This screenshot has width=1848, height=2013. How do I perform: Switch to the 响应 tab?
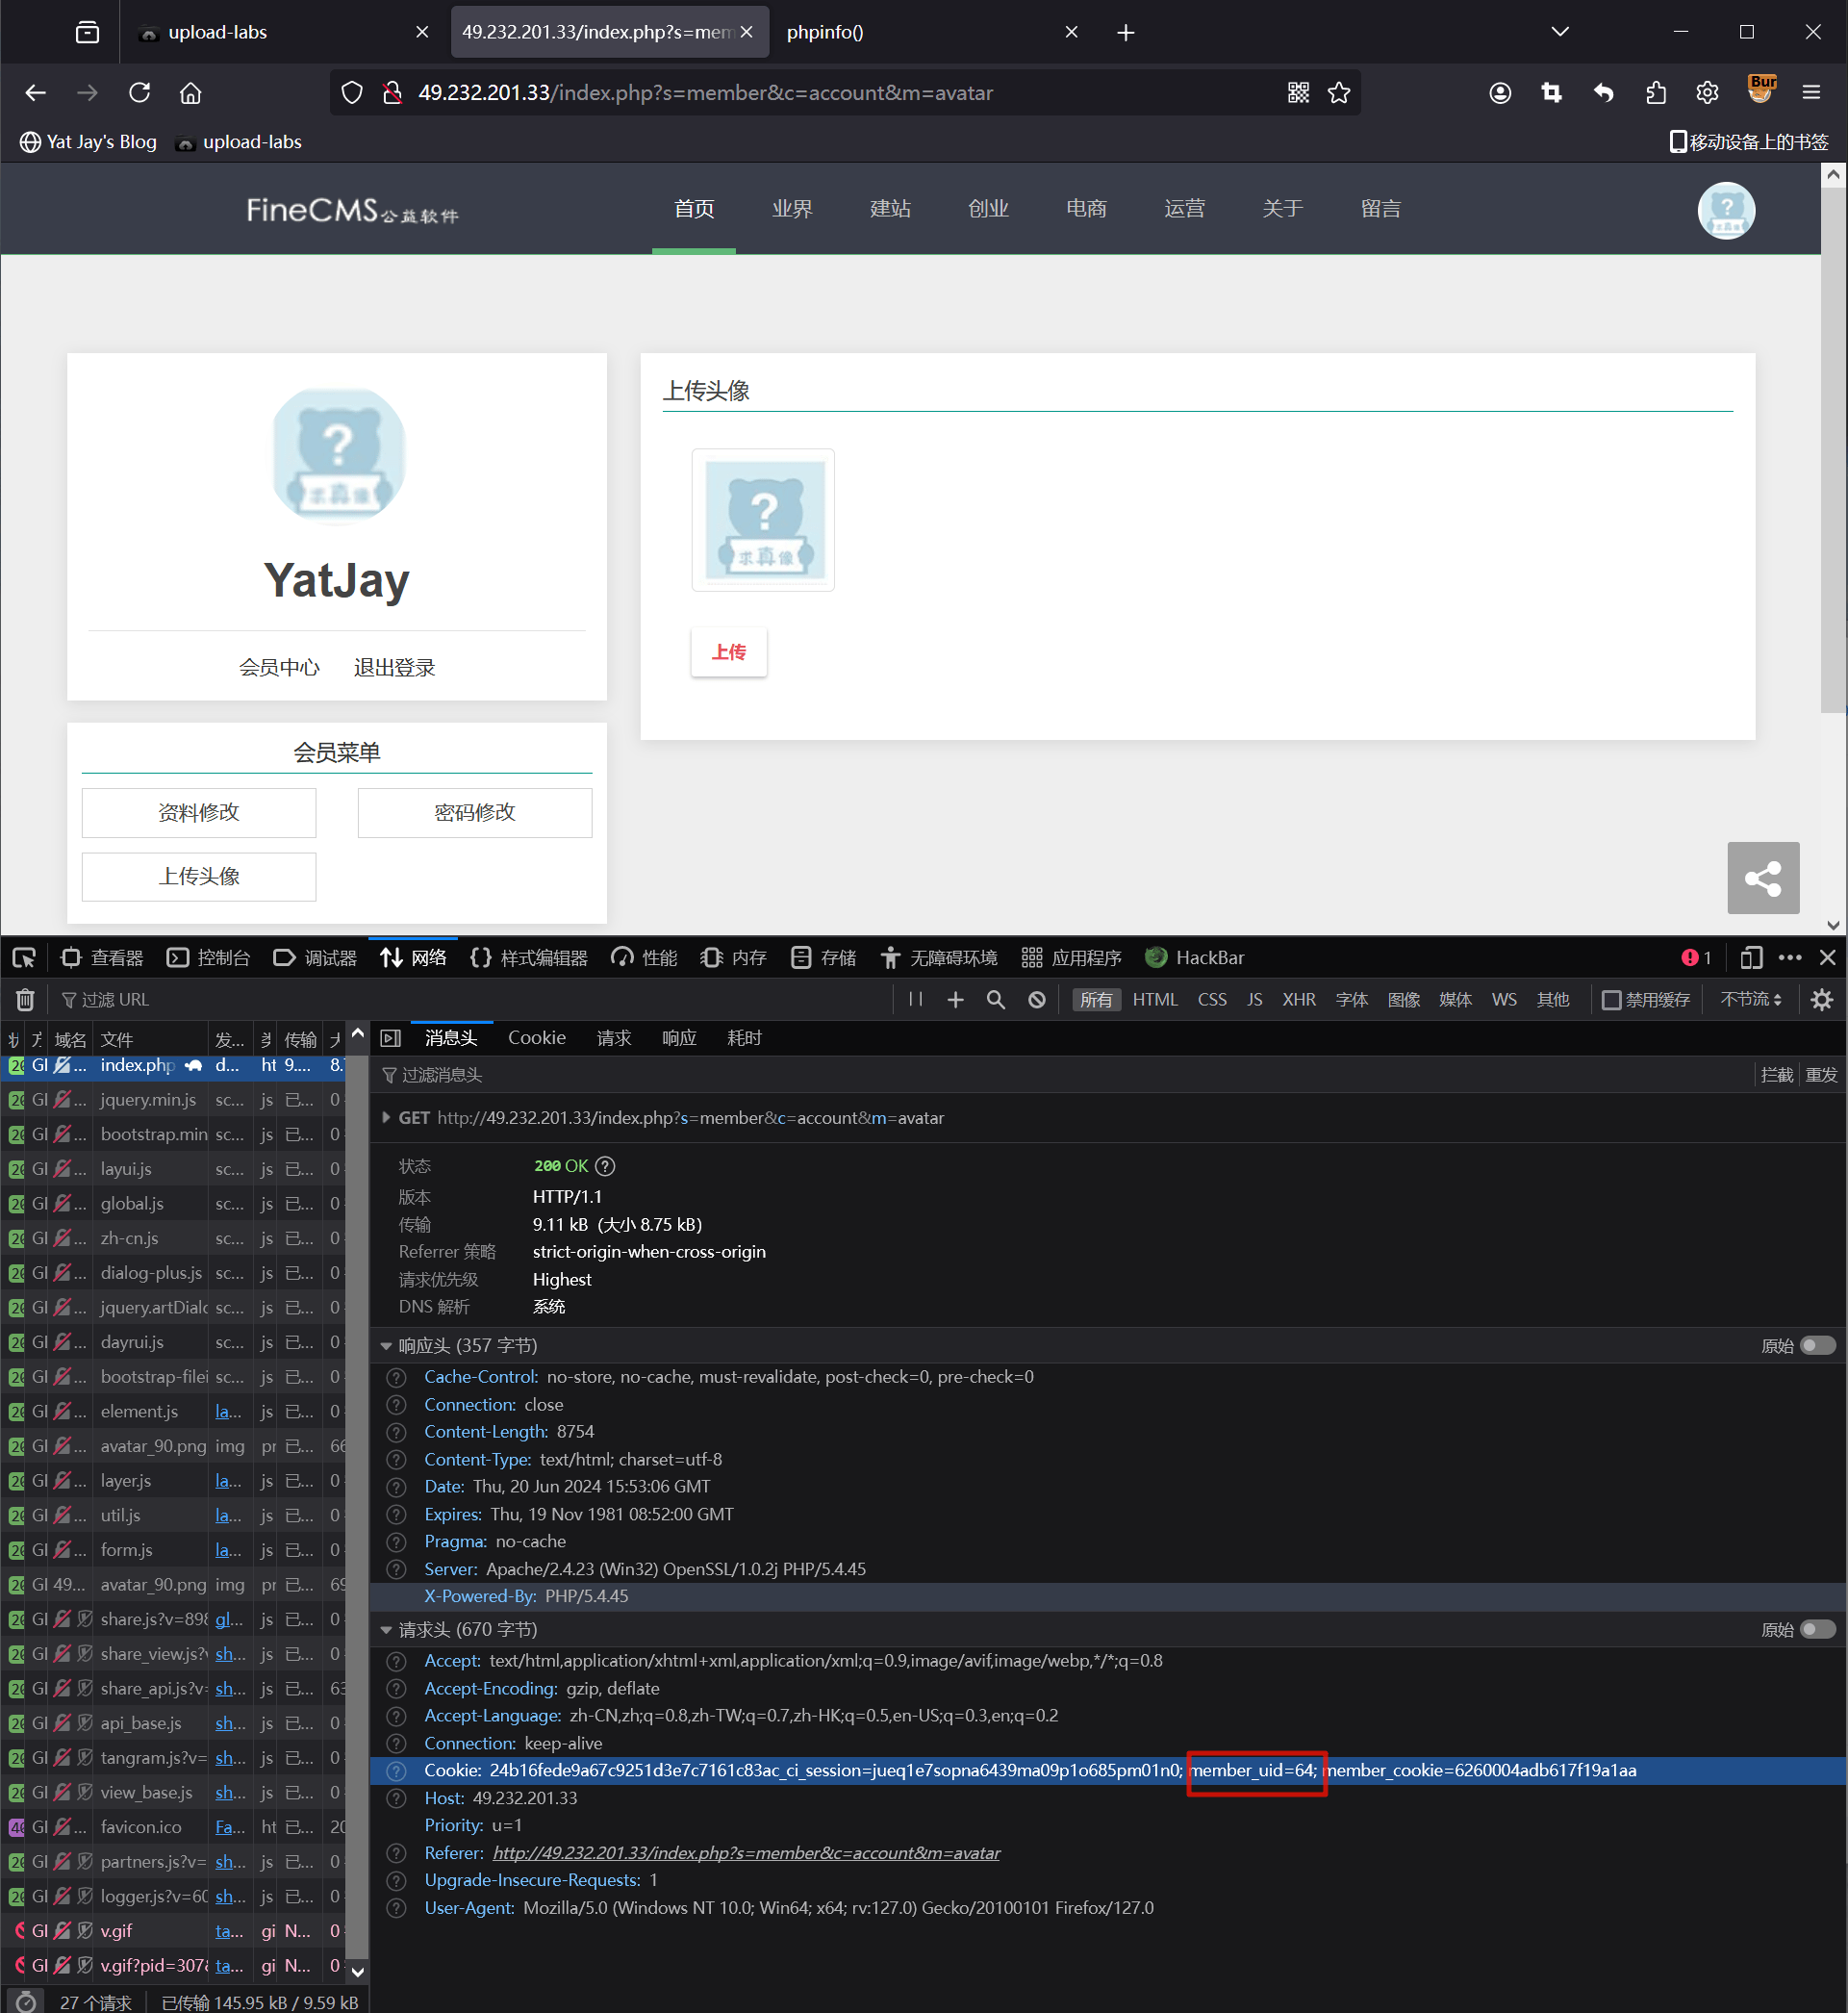pos(679,1038)
